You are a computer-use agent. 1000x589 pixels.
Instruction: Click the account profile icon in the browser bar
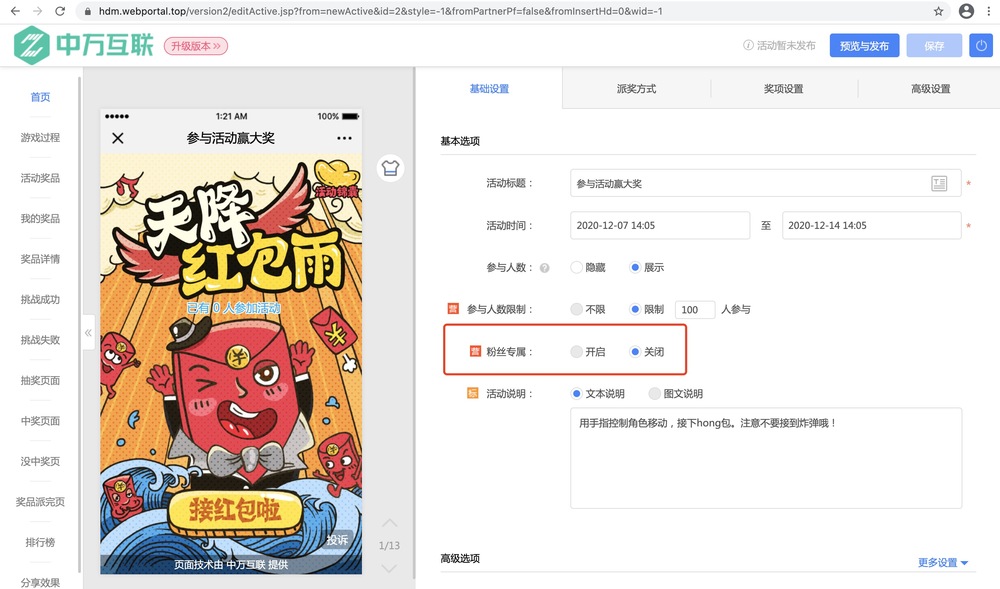966,11
